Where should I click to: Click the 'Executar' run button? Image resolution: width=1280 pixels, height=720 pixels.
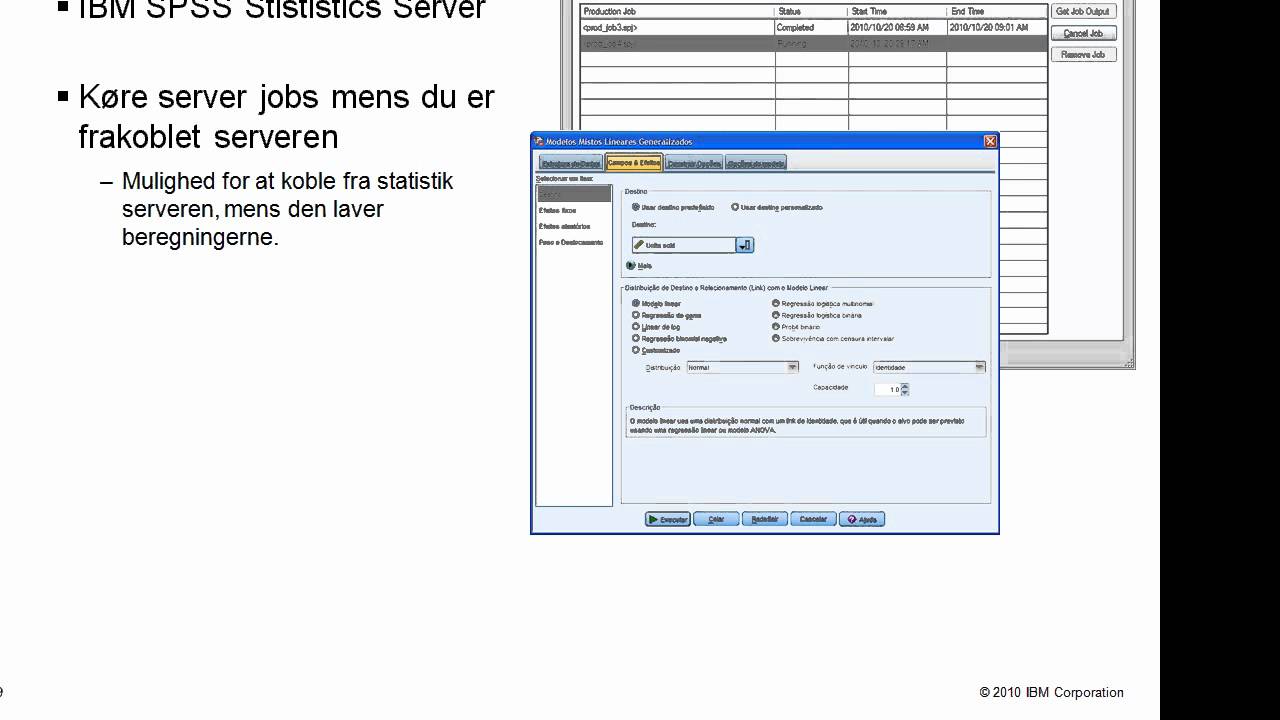coord(668,519)
